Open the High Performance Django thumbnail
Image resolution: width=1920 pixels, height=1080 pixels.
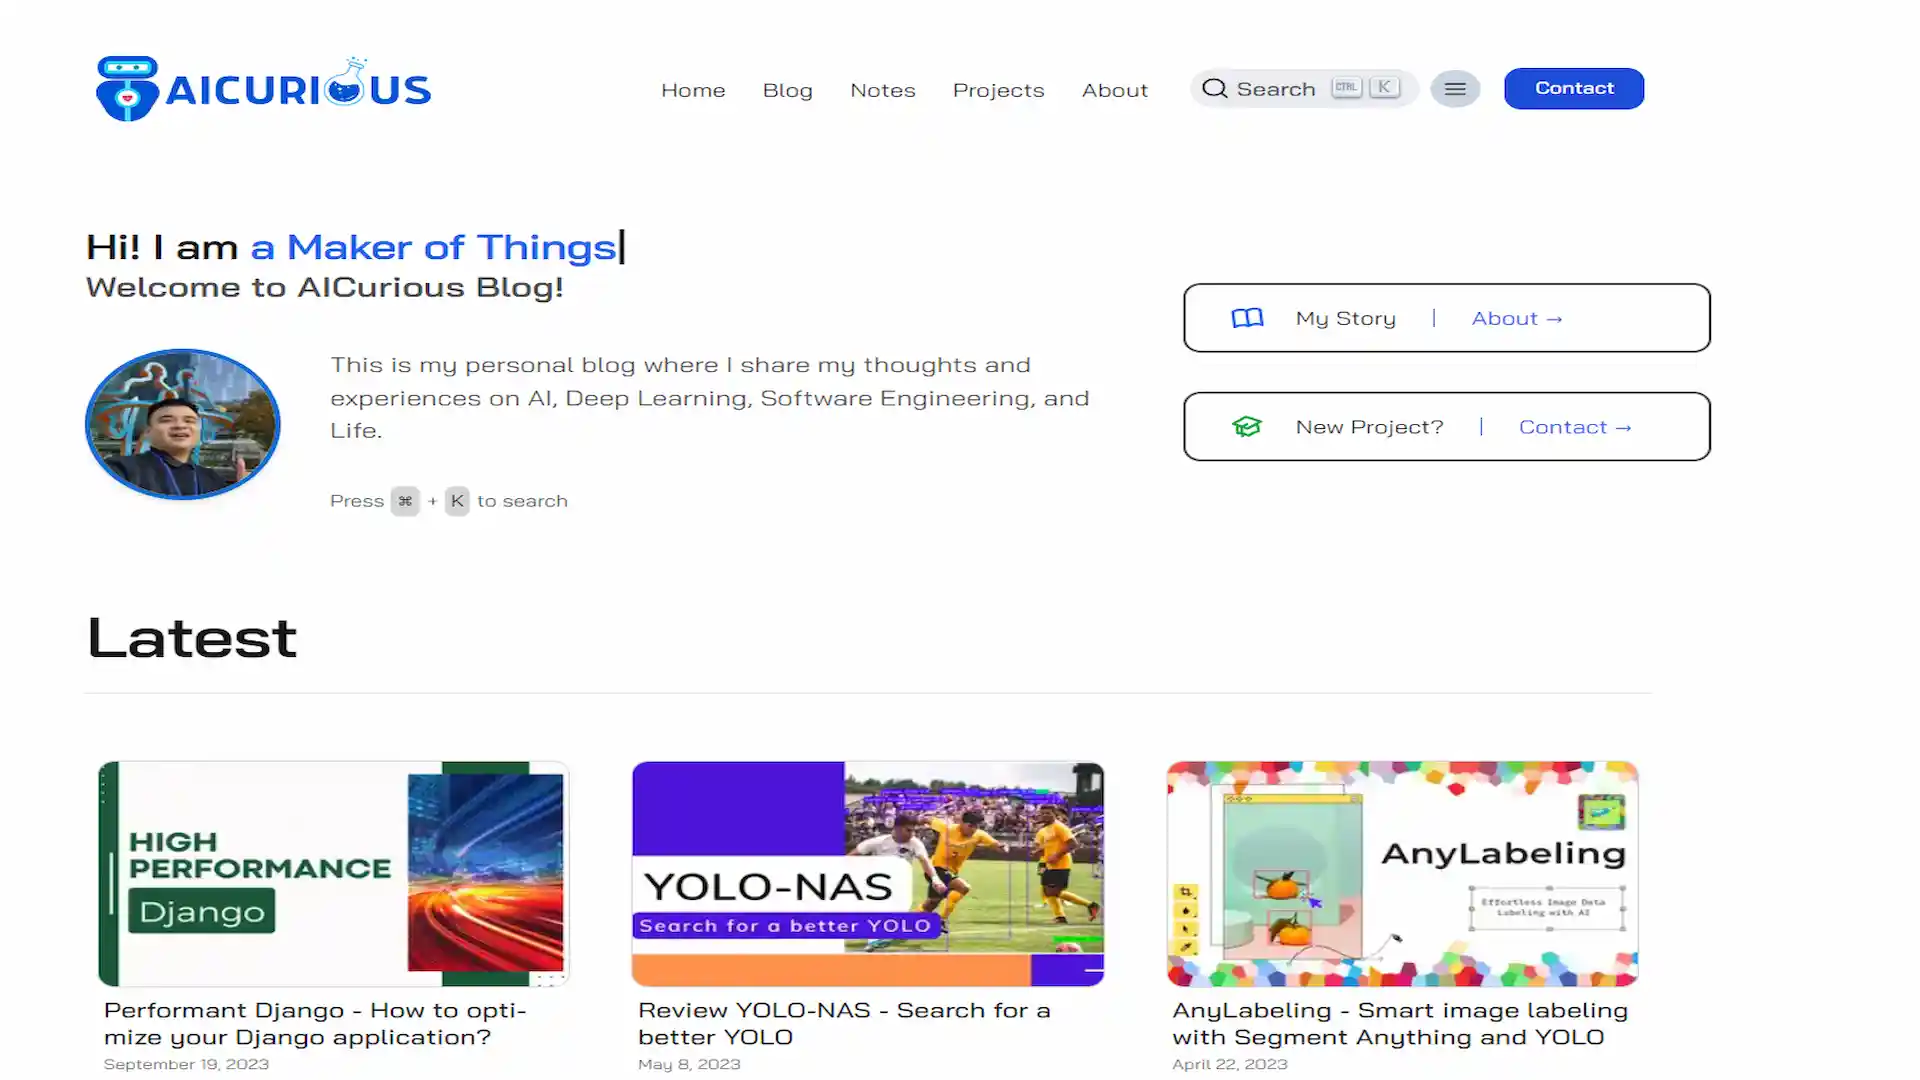pyautogui.click(x=334, y=874)
